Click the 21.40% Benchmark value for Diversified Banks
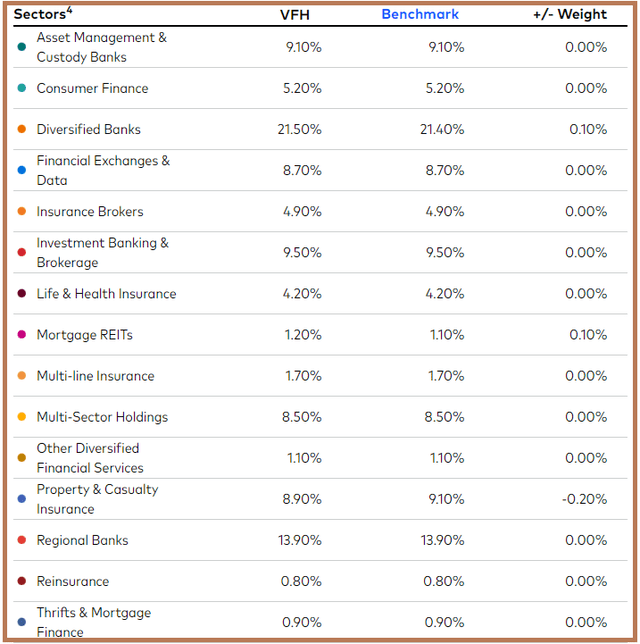The image size is (640, 644). [x=442, y=129]
